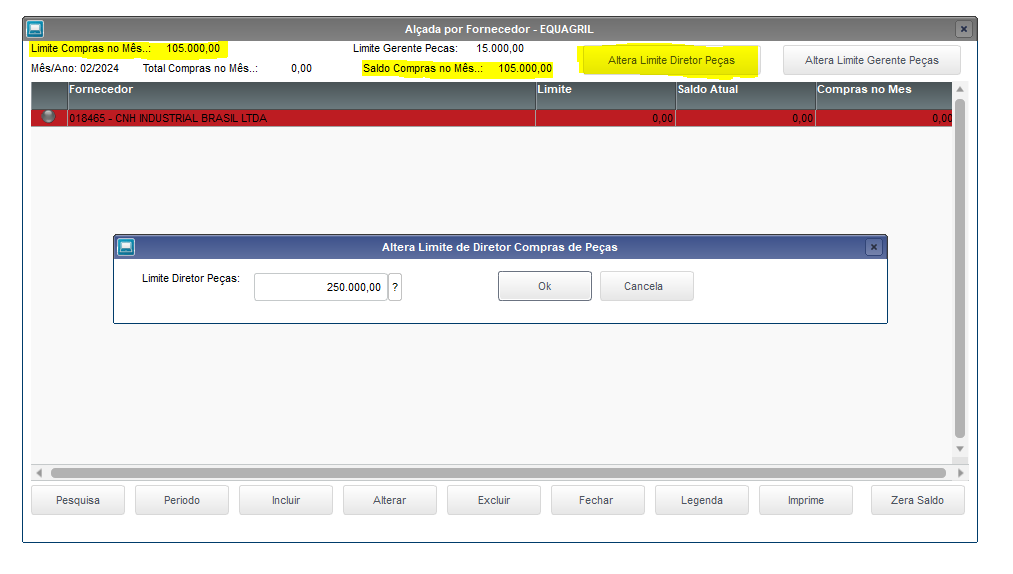Click the Limite Gerente Pecas value 15.000,00
This screenshot has height=574, width=1013.
[x=500, y=48]
